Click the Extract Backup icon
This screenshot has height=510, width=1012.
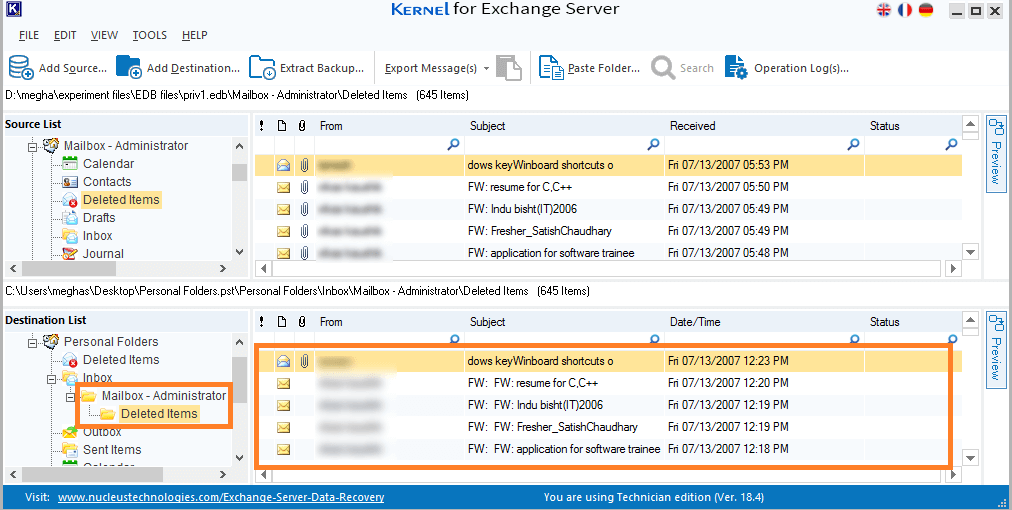[262, 67]
